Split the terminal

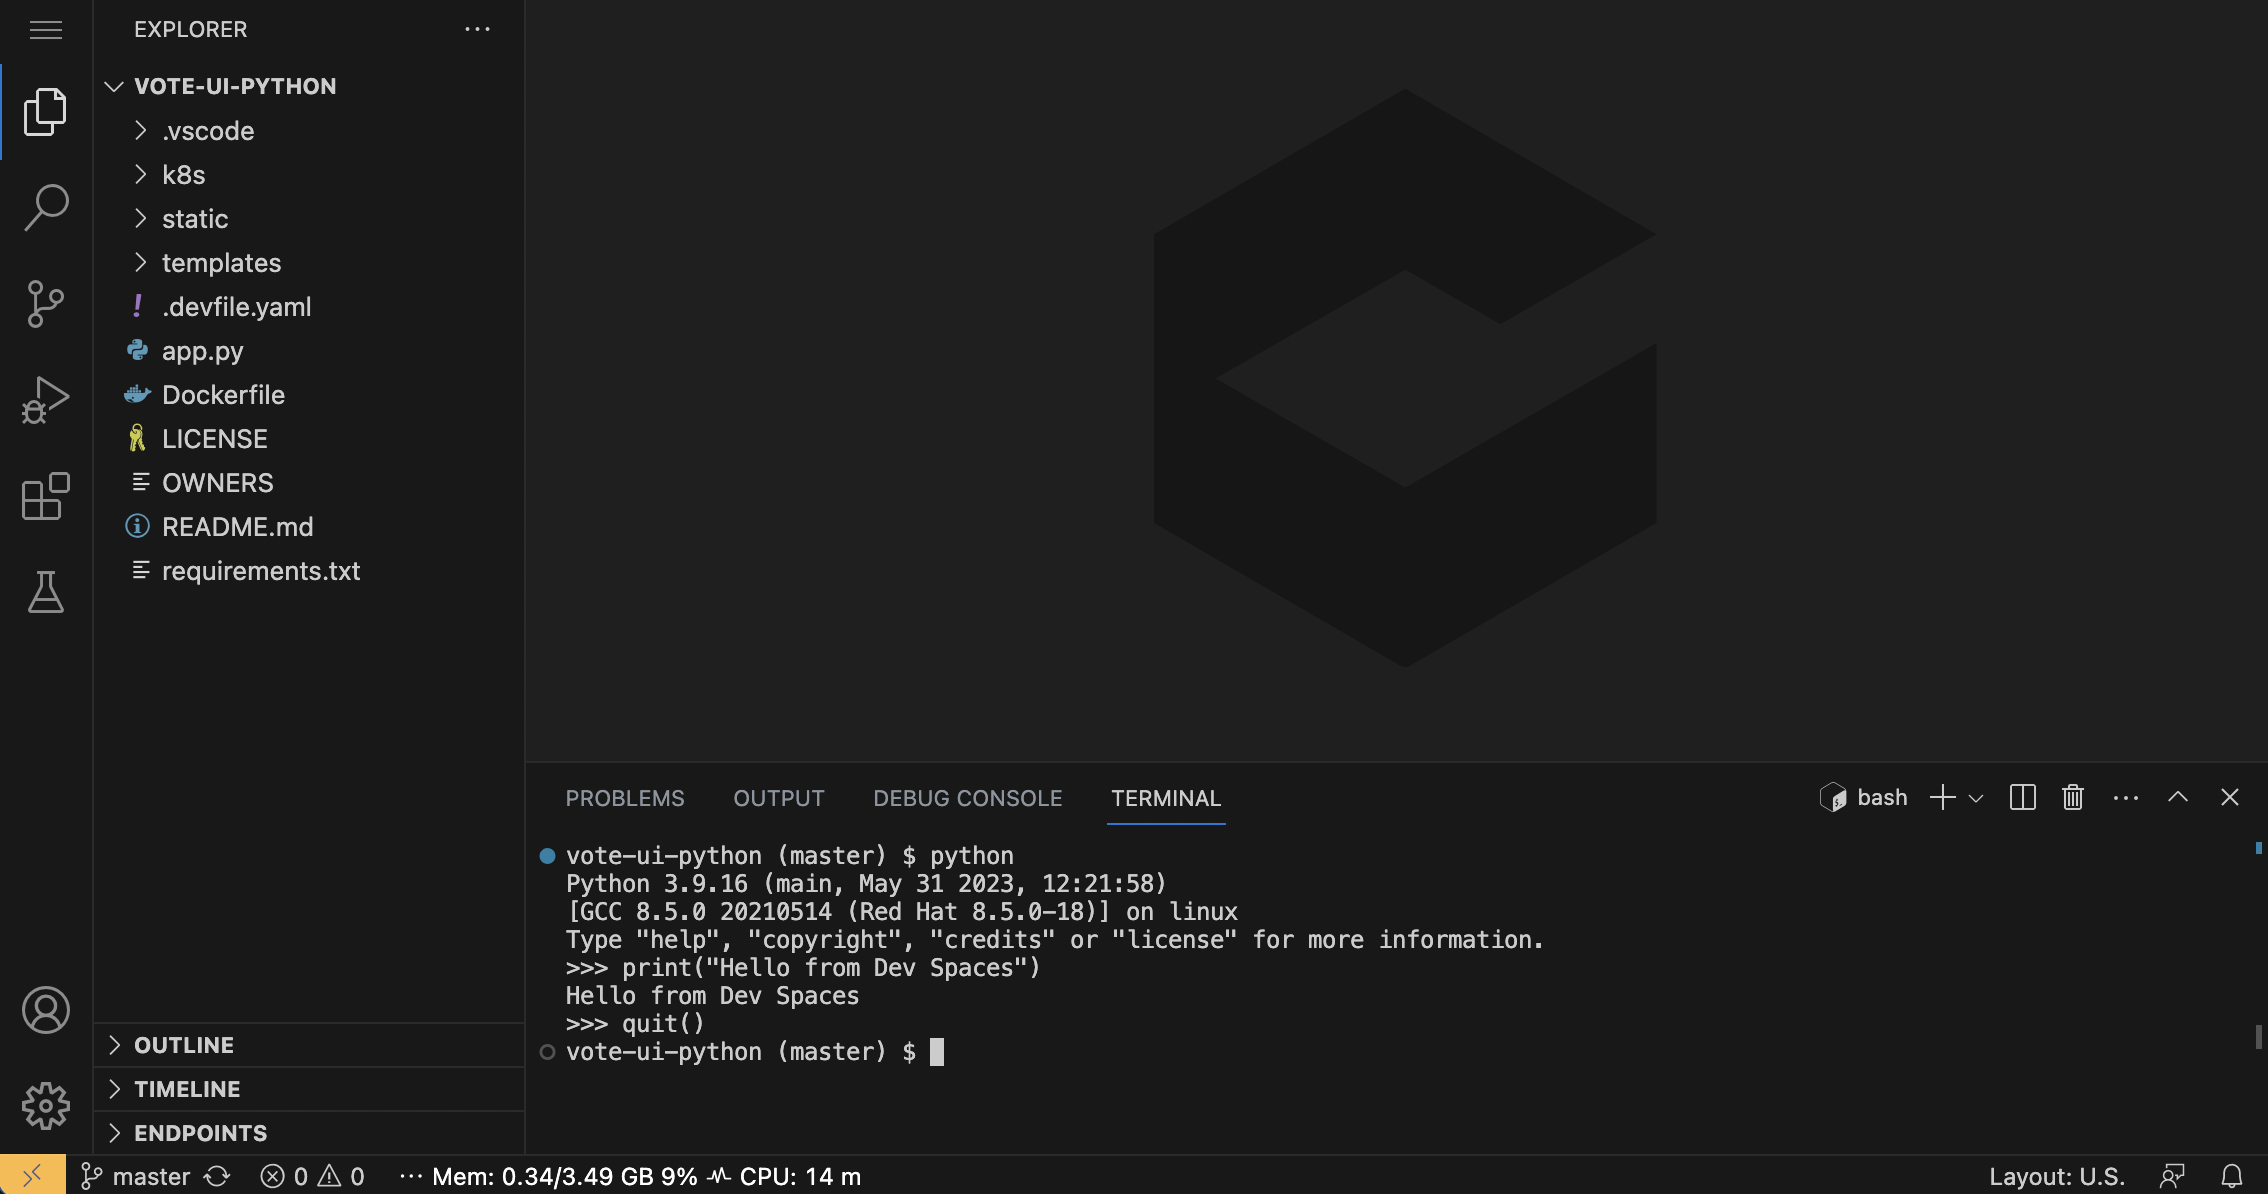(x=2022, y=797)
